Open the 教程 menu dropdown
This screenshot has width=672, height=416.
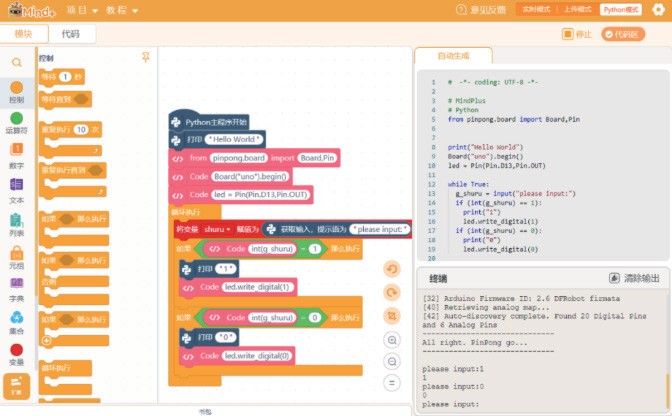point(122,10)
